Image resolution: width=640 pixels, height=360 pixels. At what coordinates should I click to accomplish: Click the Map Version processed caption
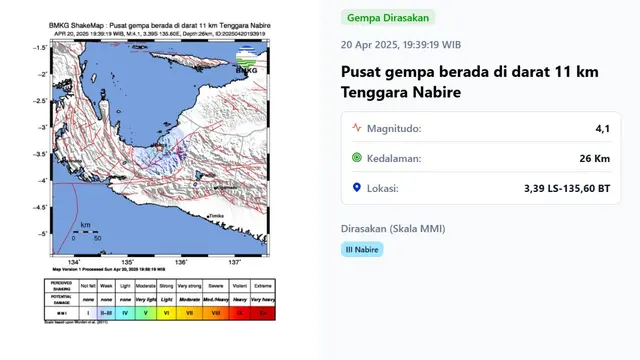point(109,269)
